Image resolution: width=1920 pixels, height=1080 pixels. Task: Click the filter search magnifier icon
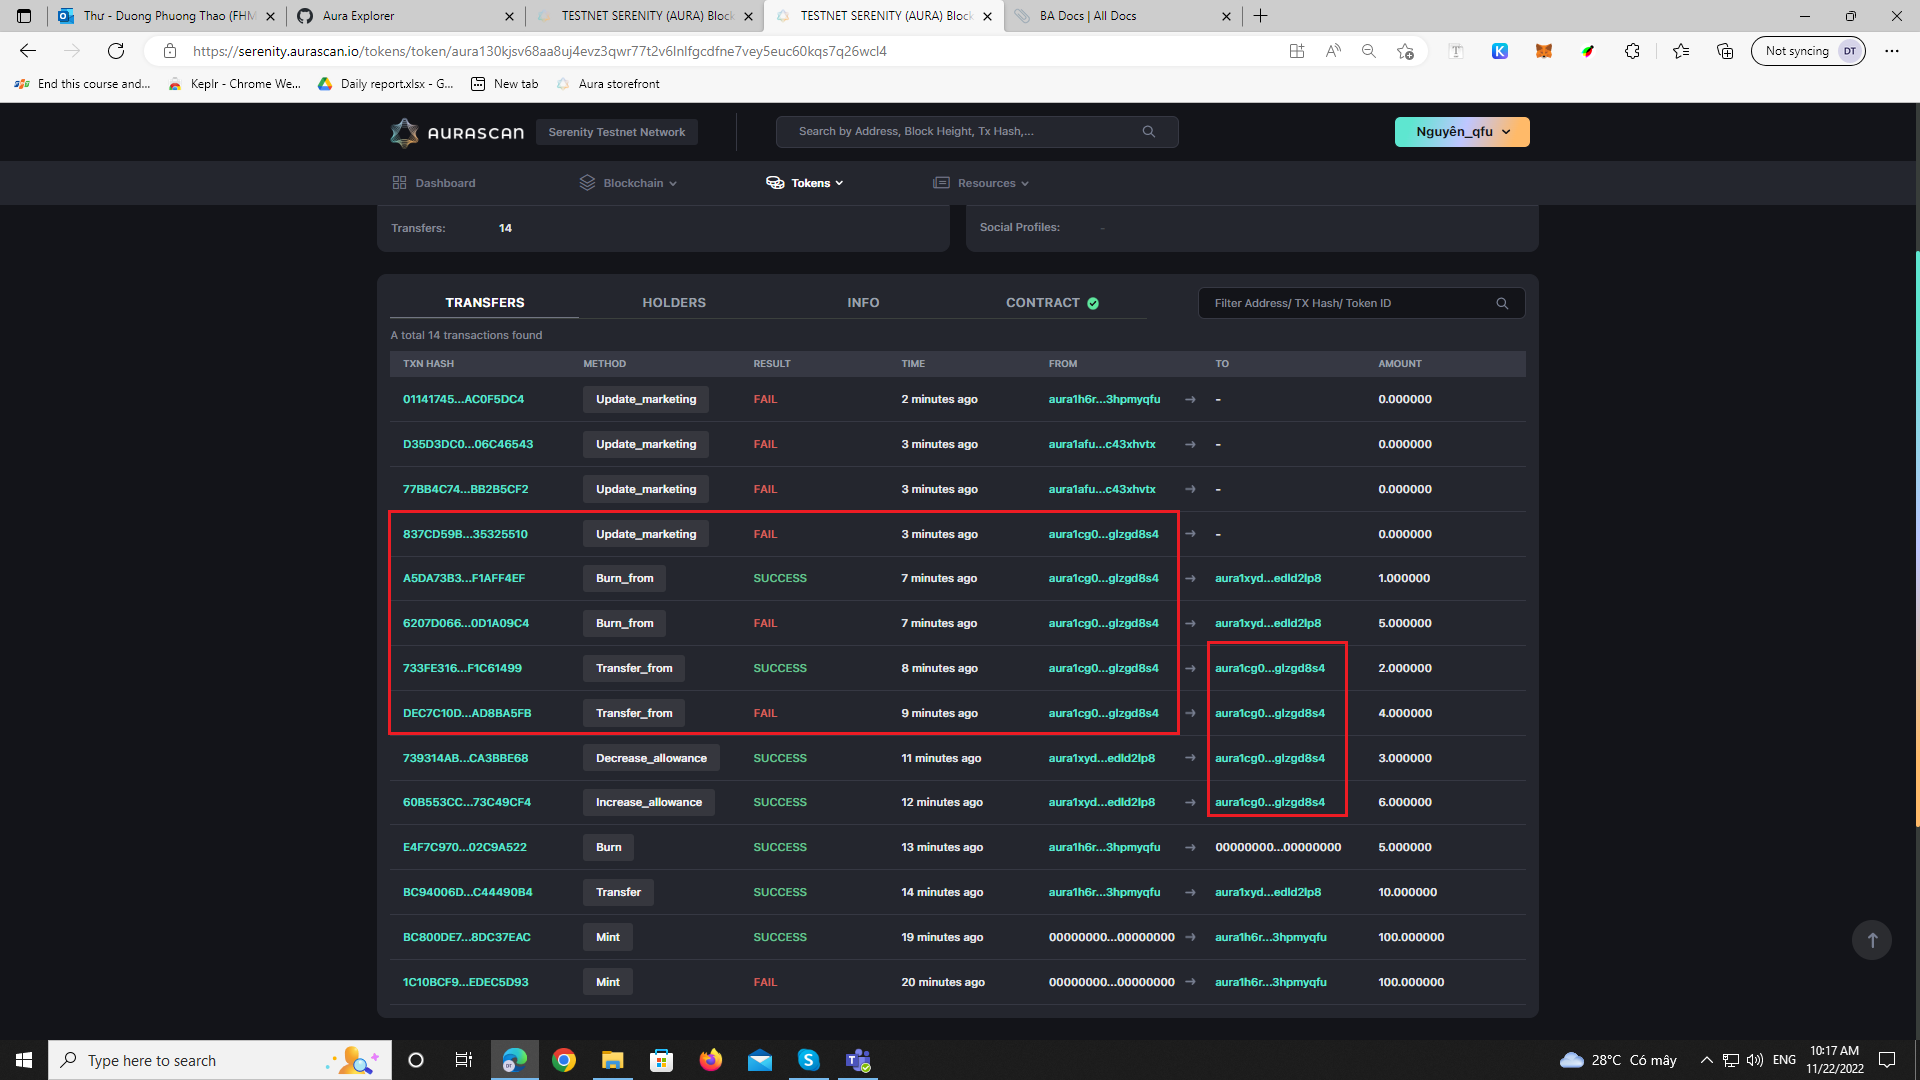tap(1502, 303)
